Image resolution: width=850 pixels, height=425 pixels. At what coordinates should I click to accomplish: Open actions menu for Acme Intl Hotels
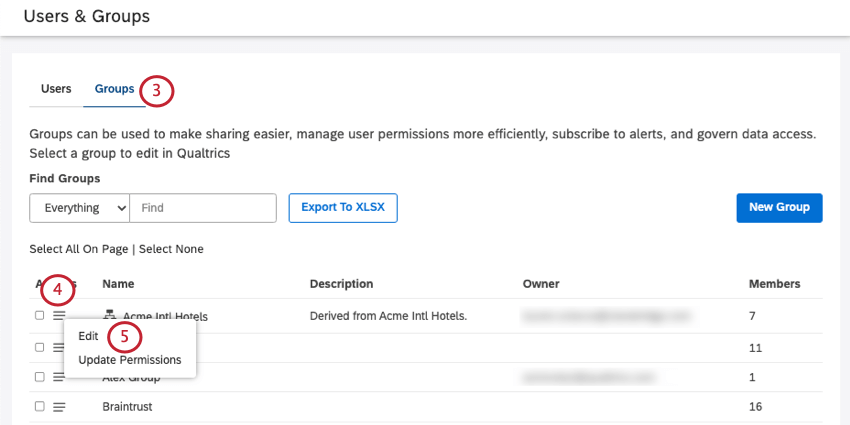[59, 315]
